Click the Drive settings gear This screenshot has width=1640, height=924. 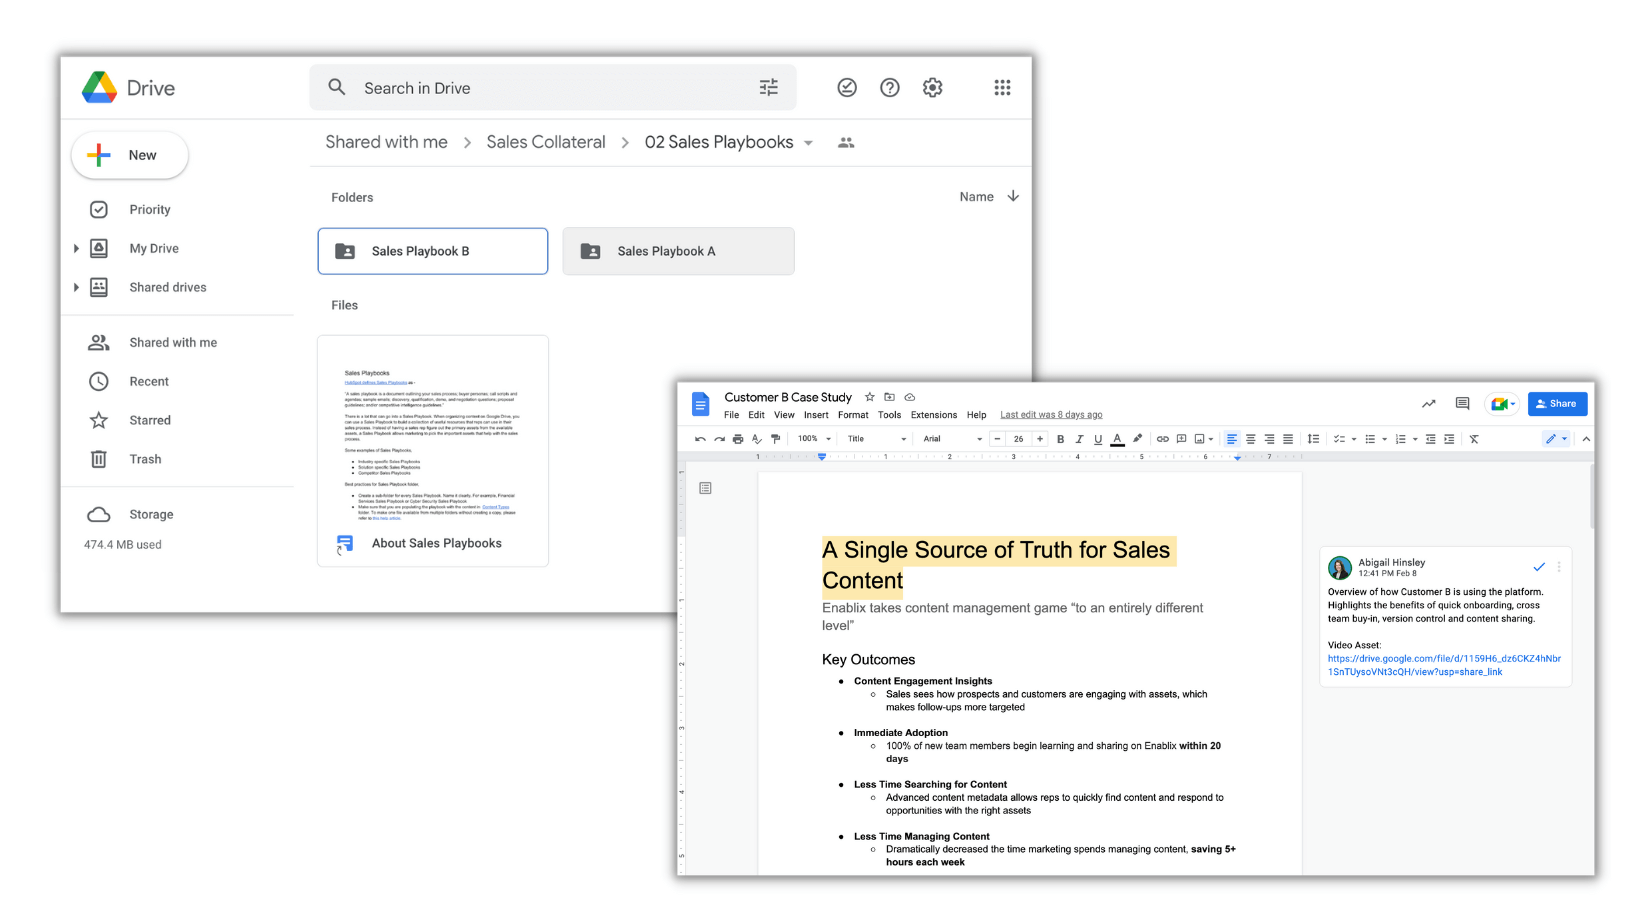pos(932,88)
